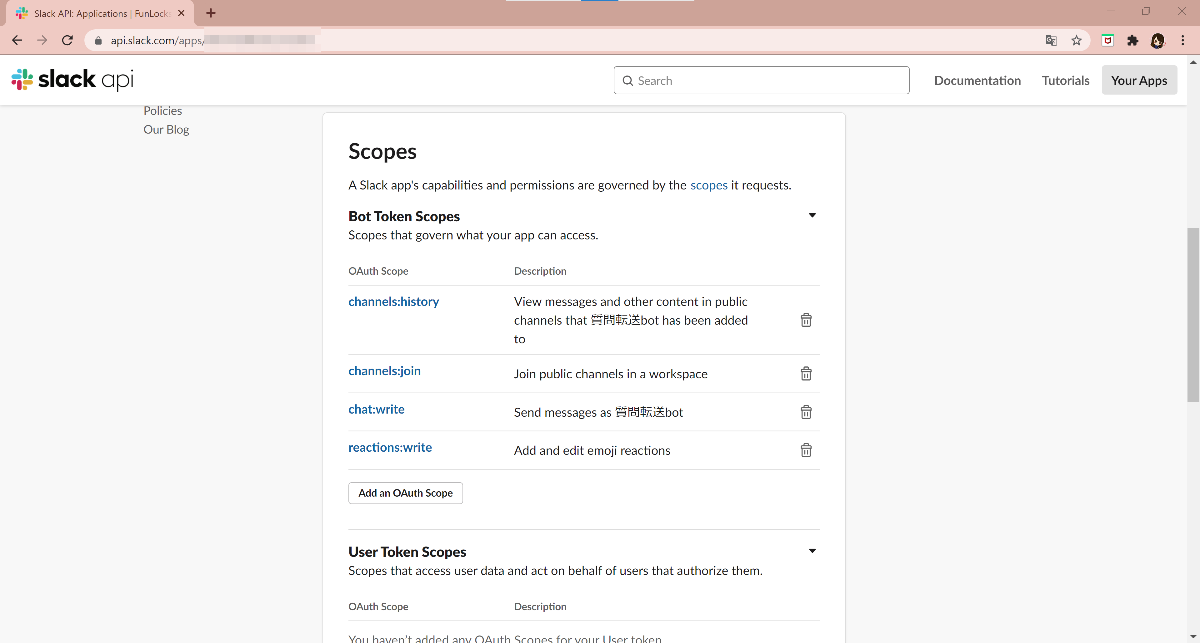
Task: Click the Add an OAuth Scope button
Action: pyautogui.click(x=405, y=493)
